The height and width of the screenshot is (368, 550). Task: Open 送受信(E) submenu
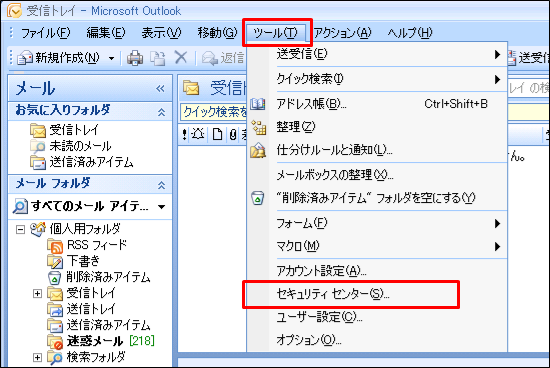(377, 54)
